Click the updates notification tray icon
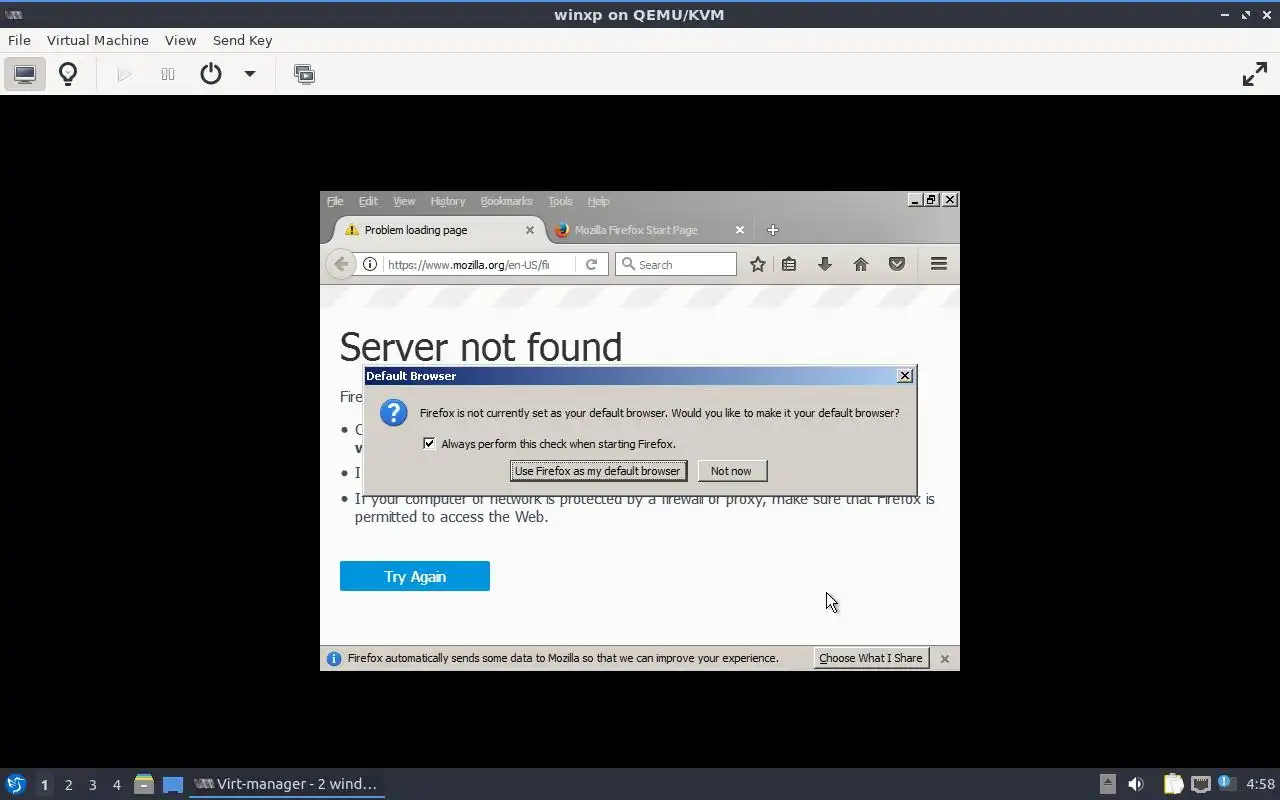The width and height of the screenshot is (1280, 800). (1227, 783)
